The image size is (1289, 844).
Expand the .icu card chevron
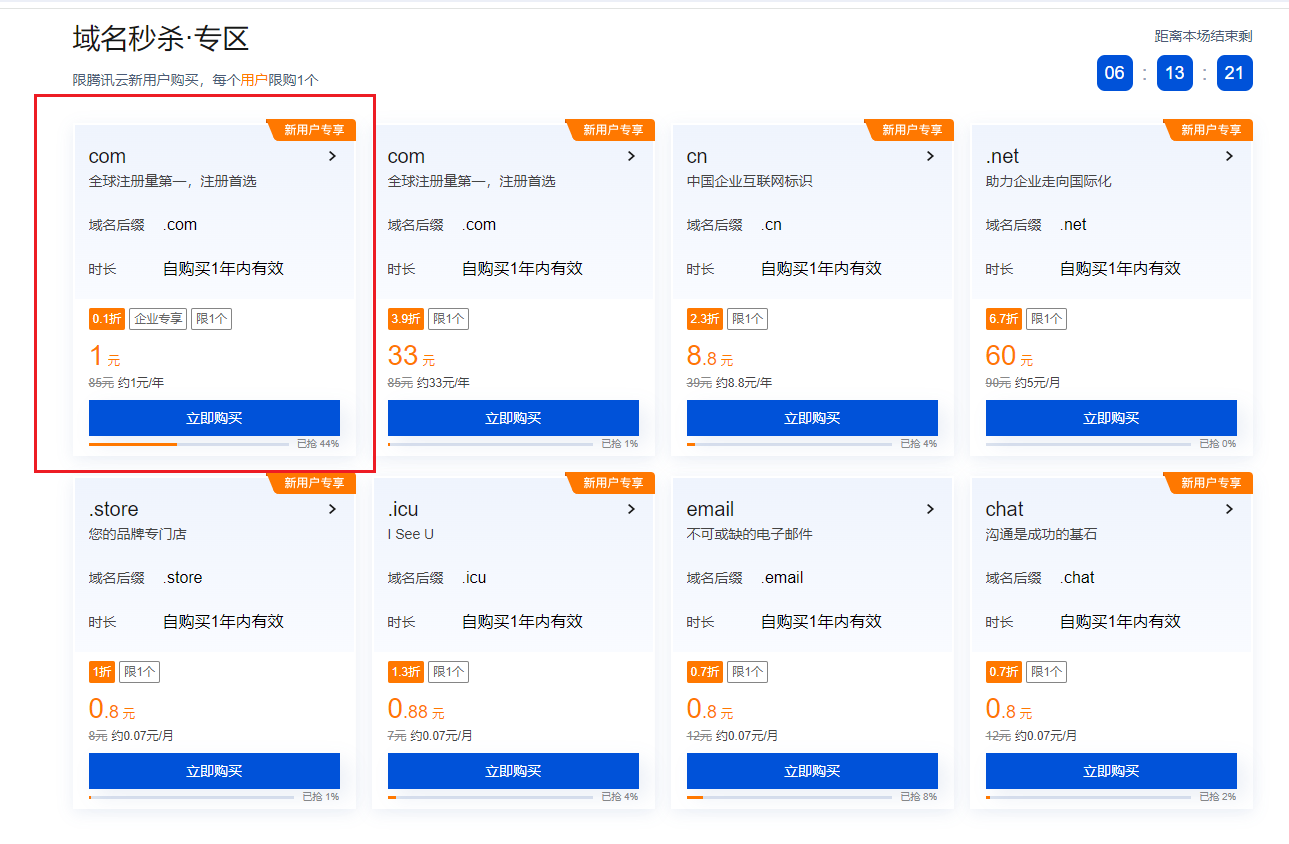point(631,509)
